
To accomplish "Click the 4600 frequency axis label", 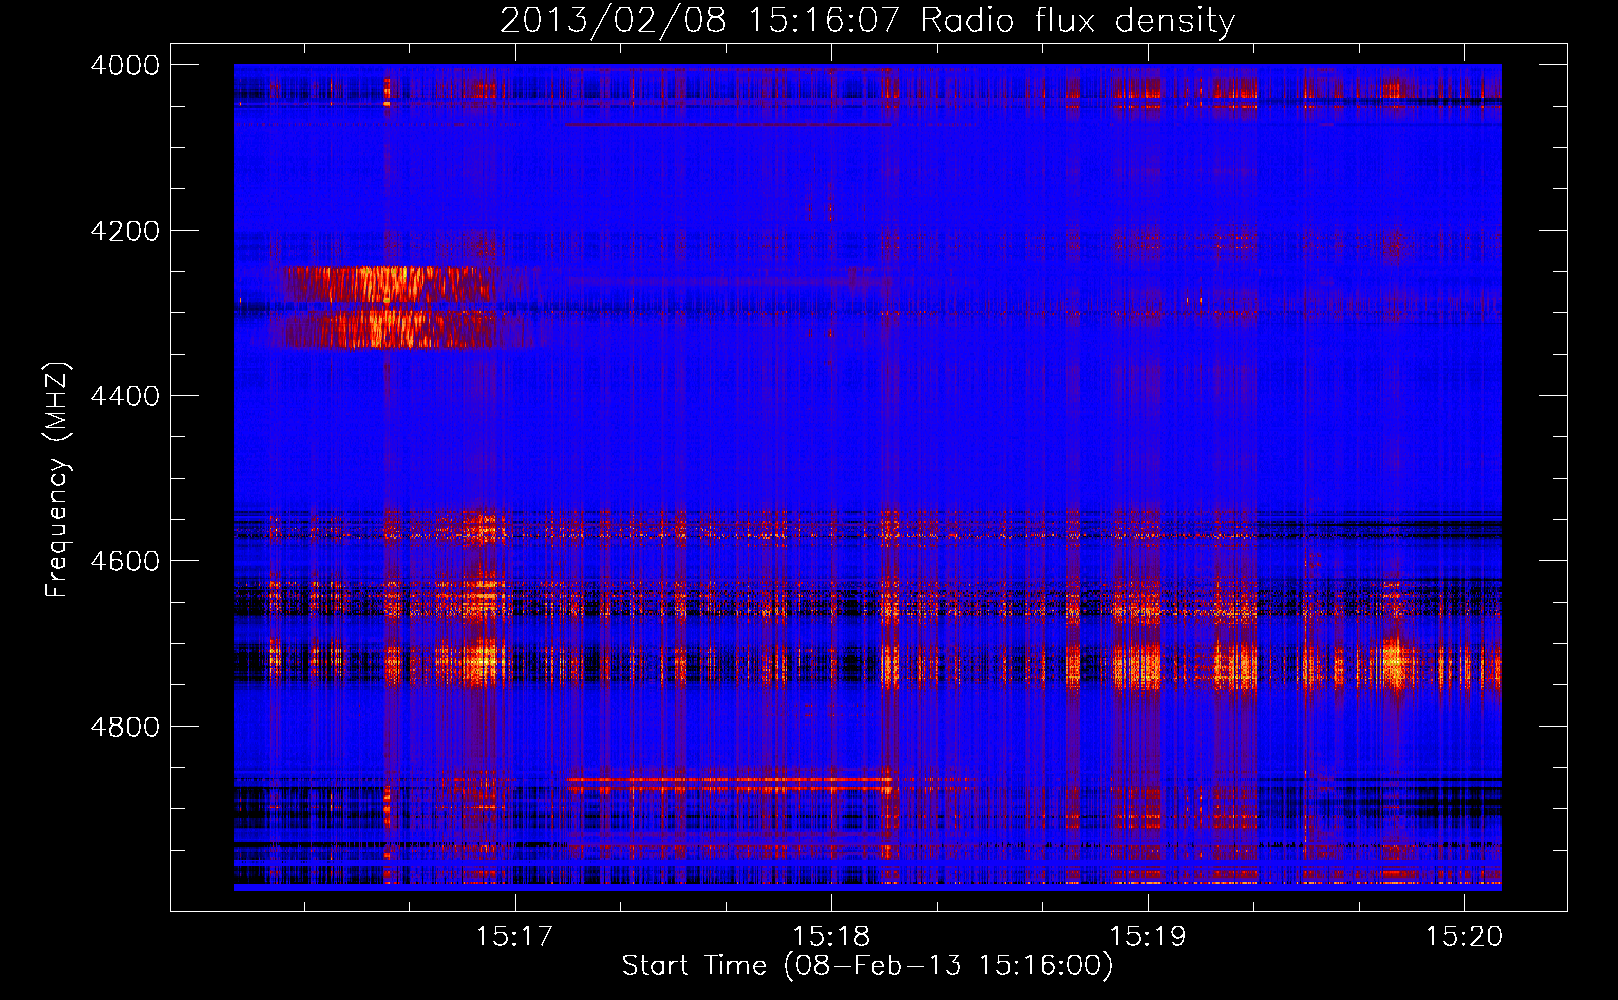I will pos(125,561).
